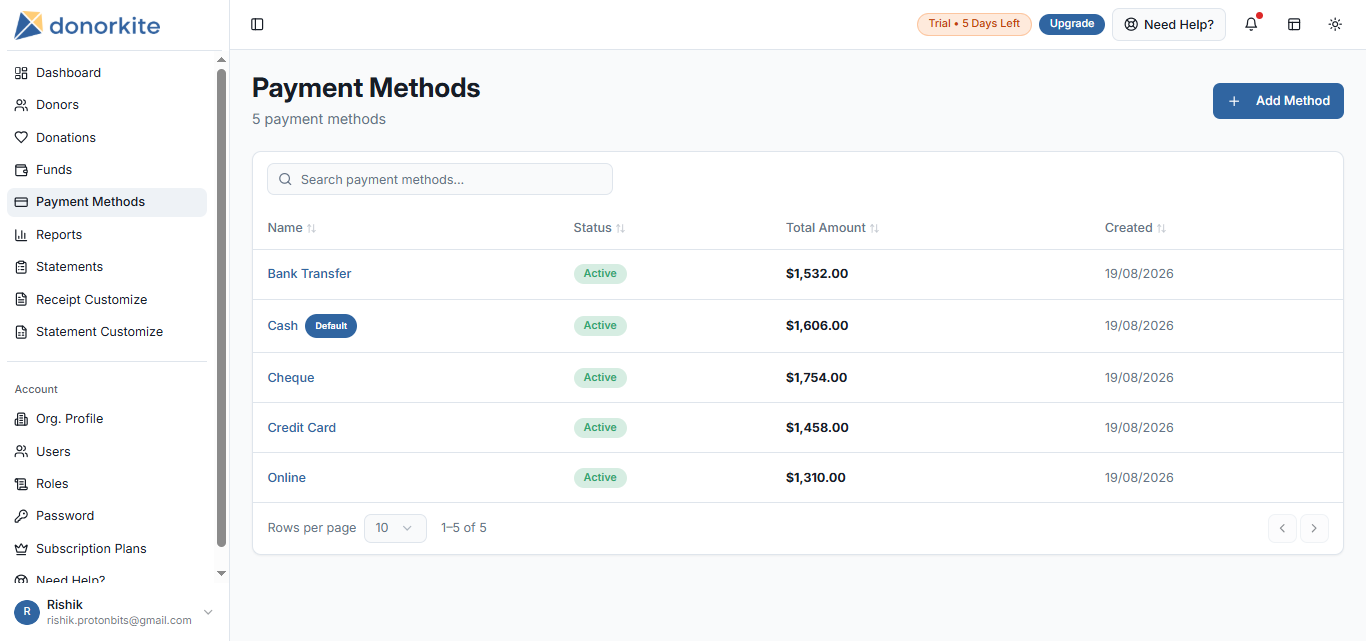
Task: Toggle the sidebar collapse icon
Action: tap(257, 24)
